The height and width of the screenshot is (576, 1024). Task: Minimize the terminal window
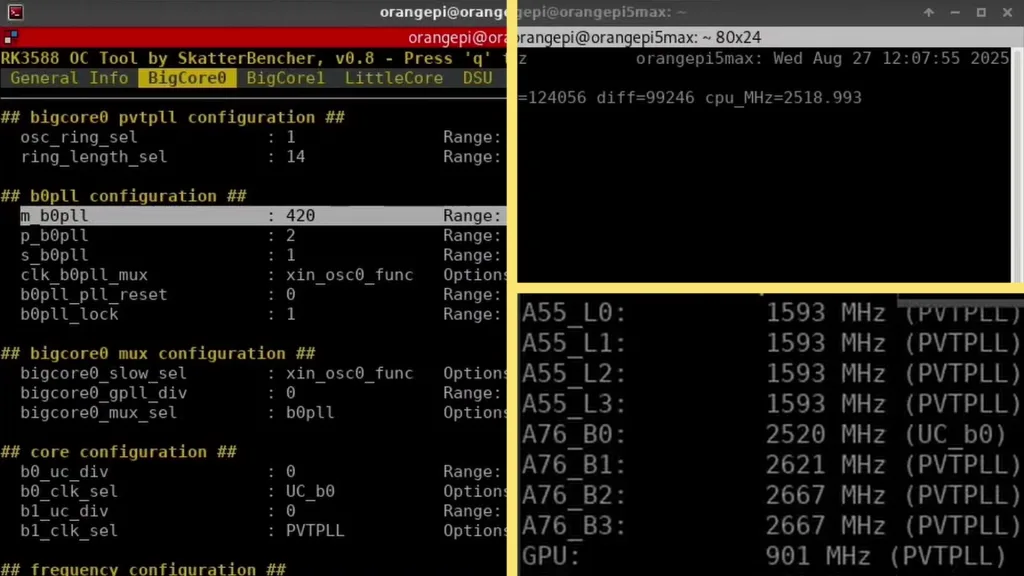(955, 12)
